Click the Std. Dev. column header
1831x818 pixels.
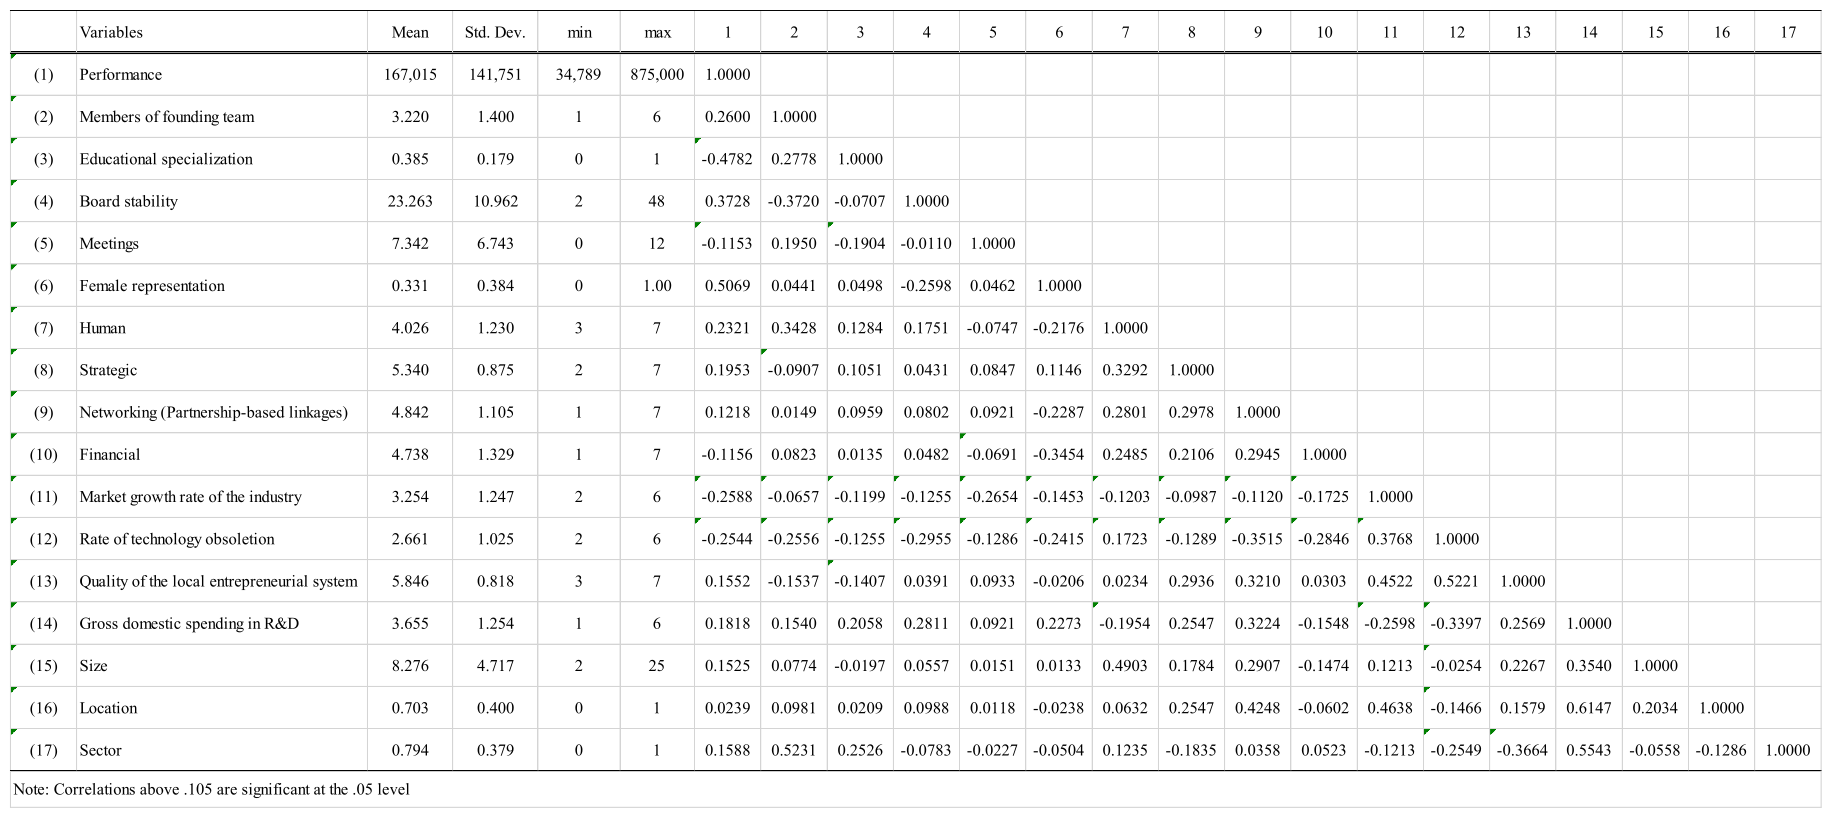(494, 32)
